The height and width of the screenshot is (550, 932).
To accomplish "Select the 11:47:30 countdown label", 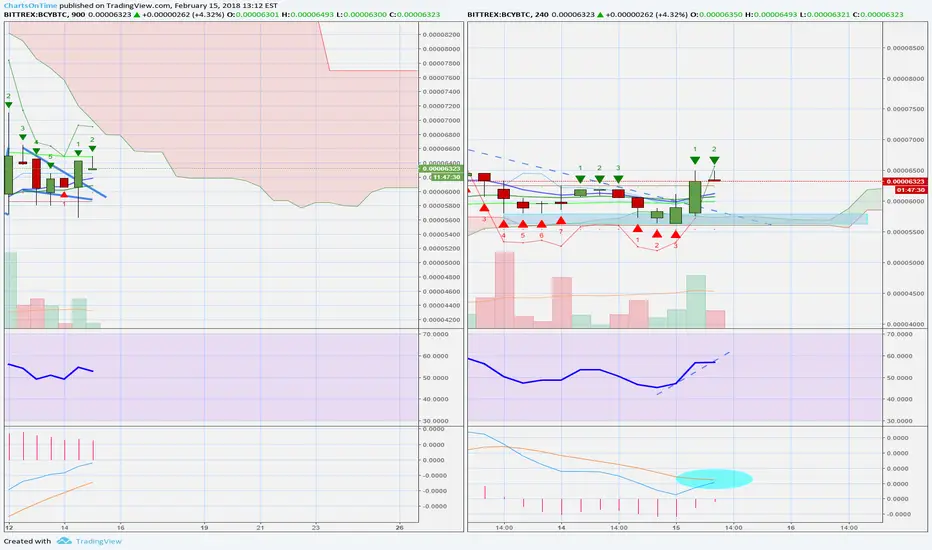I will (446, 177).
